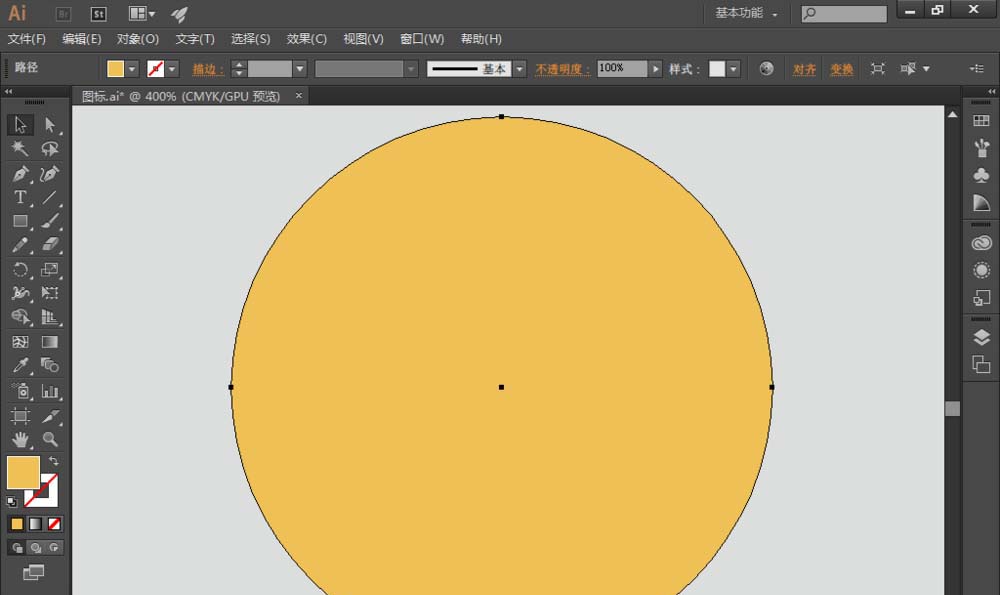Open the brush definition 基本 dropdown
Screen dimensions: 1000x595
(x=520, y=69)
